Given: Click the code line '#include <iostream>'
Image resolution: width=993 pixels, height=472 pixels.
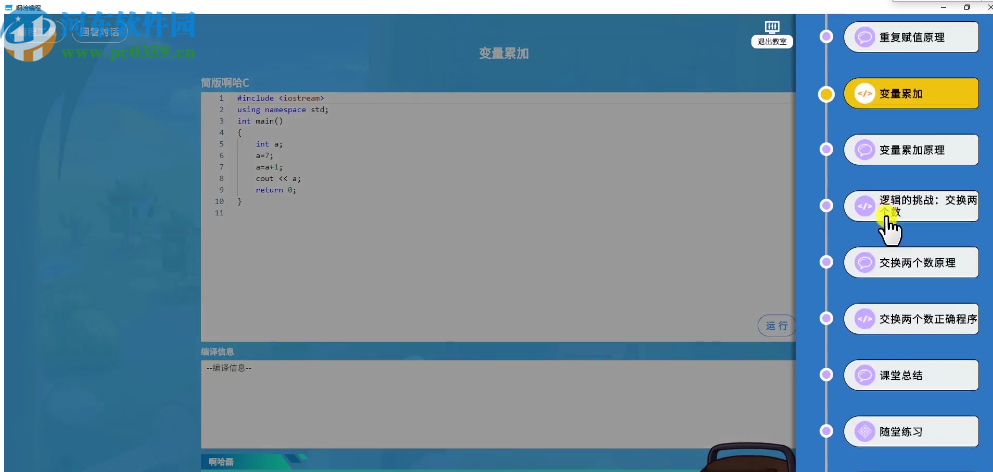Looking at the screenshot, I should (x=281, y=98).
